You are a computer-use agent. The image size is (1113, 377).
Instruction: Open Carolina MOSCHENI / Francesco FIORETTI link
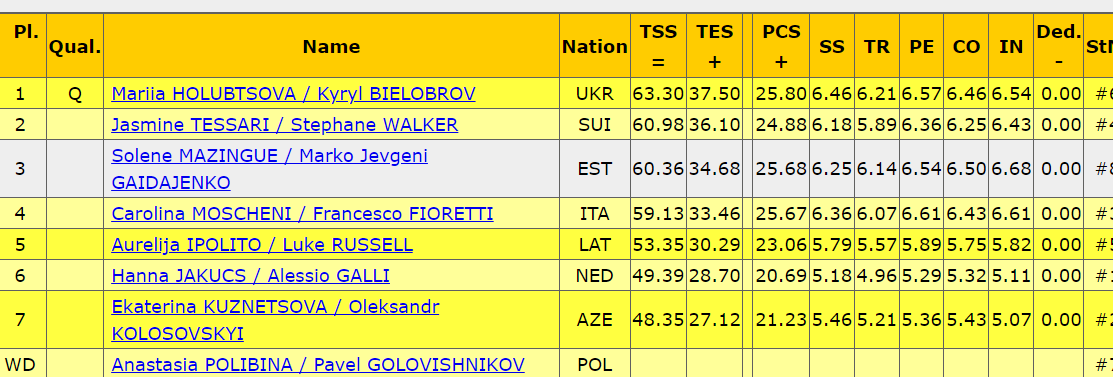coord(302,214)
